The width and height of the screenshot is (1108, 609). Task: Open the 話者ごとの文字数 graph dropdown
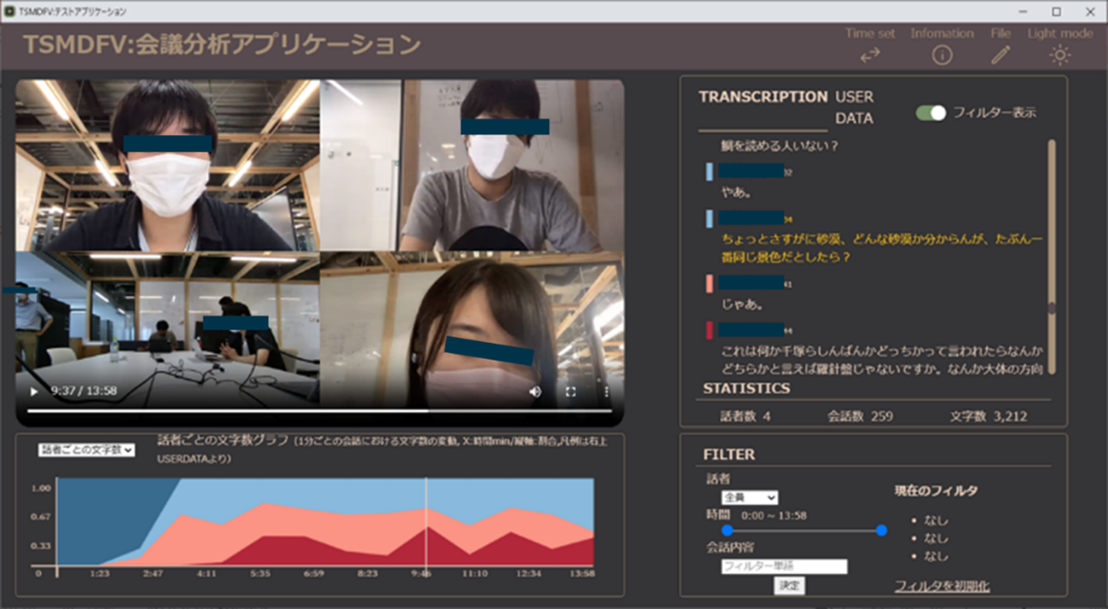click(x=86, y=450)
